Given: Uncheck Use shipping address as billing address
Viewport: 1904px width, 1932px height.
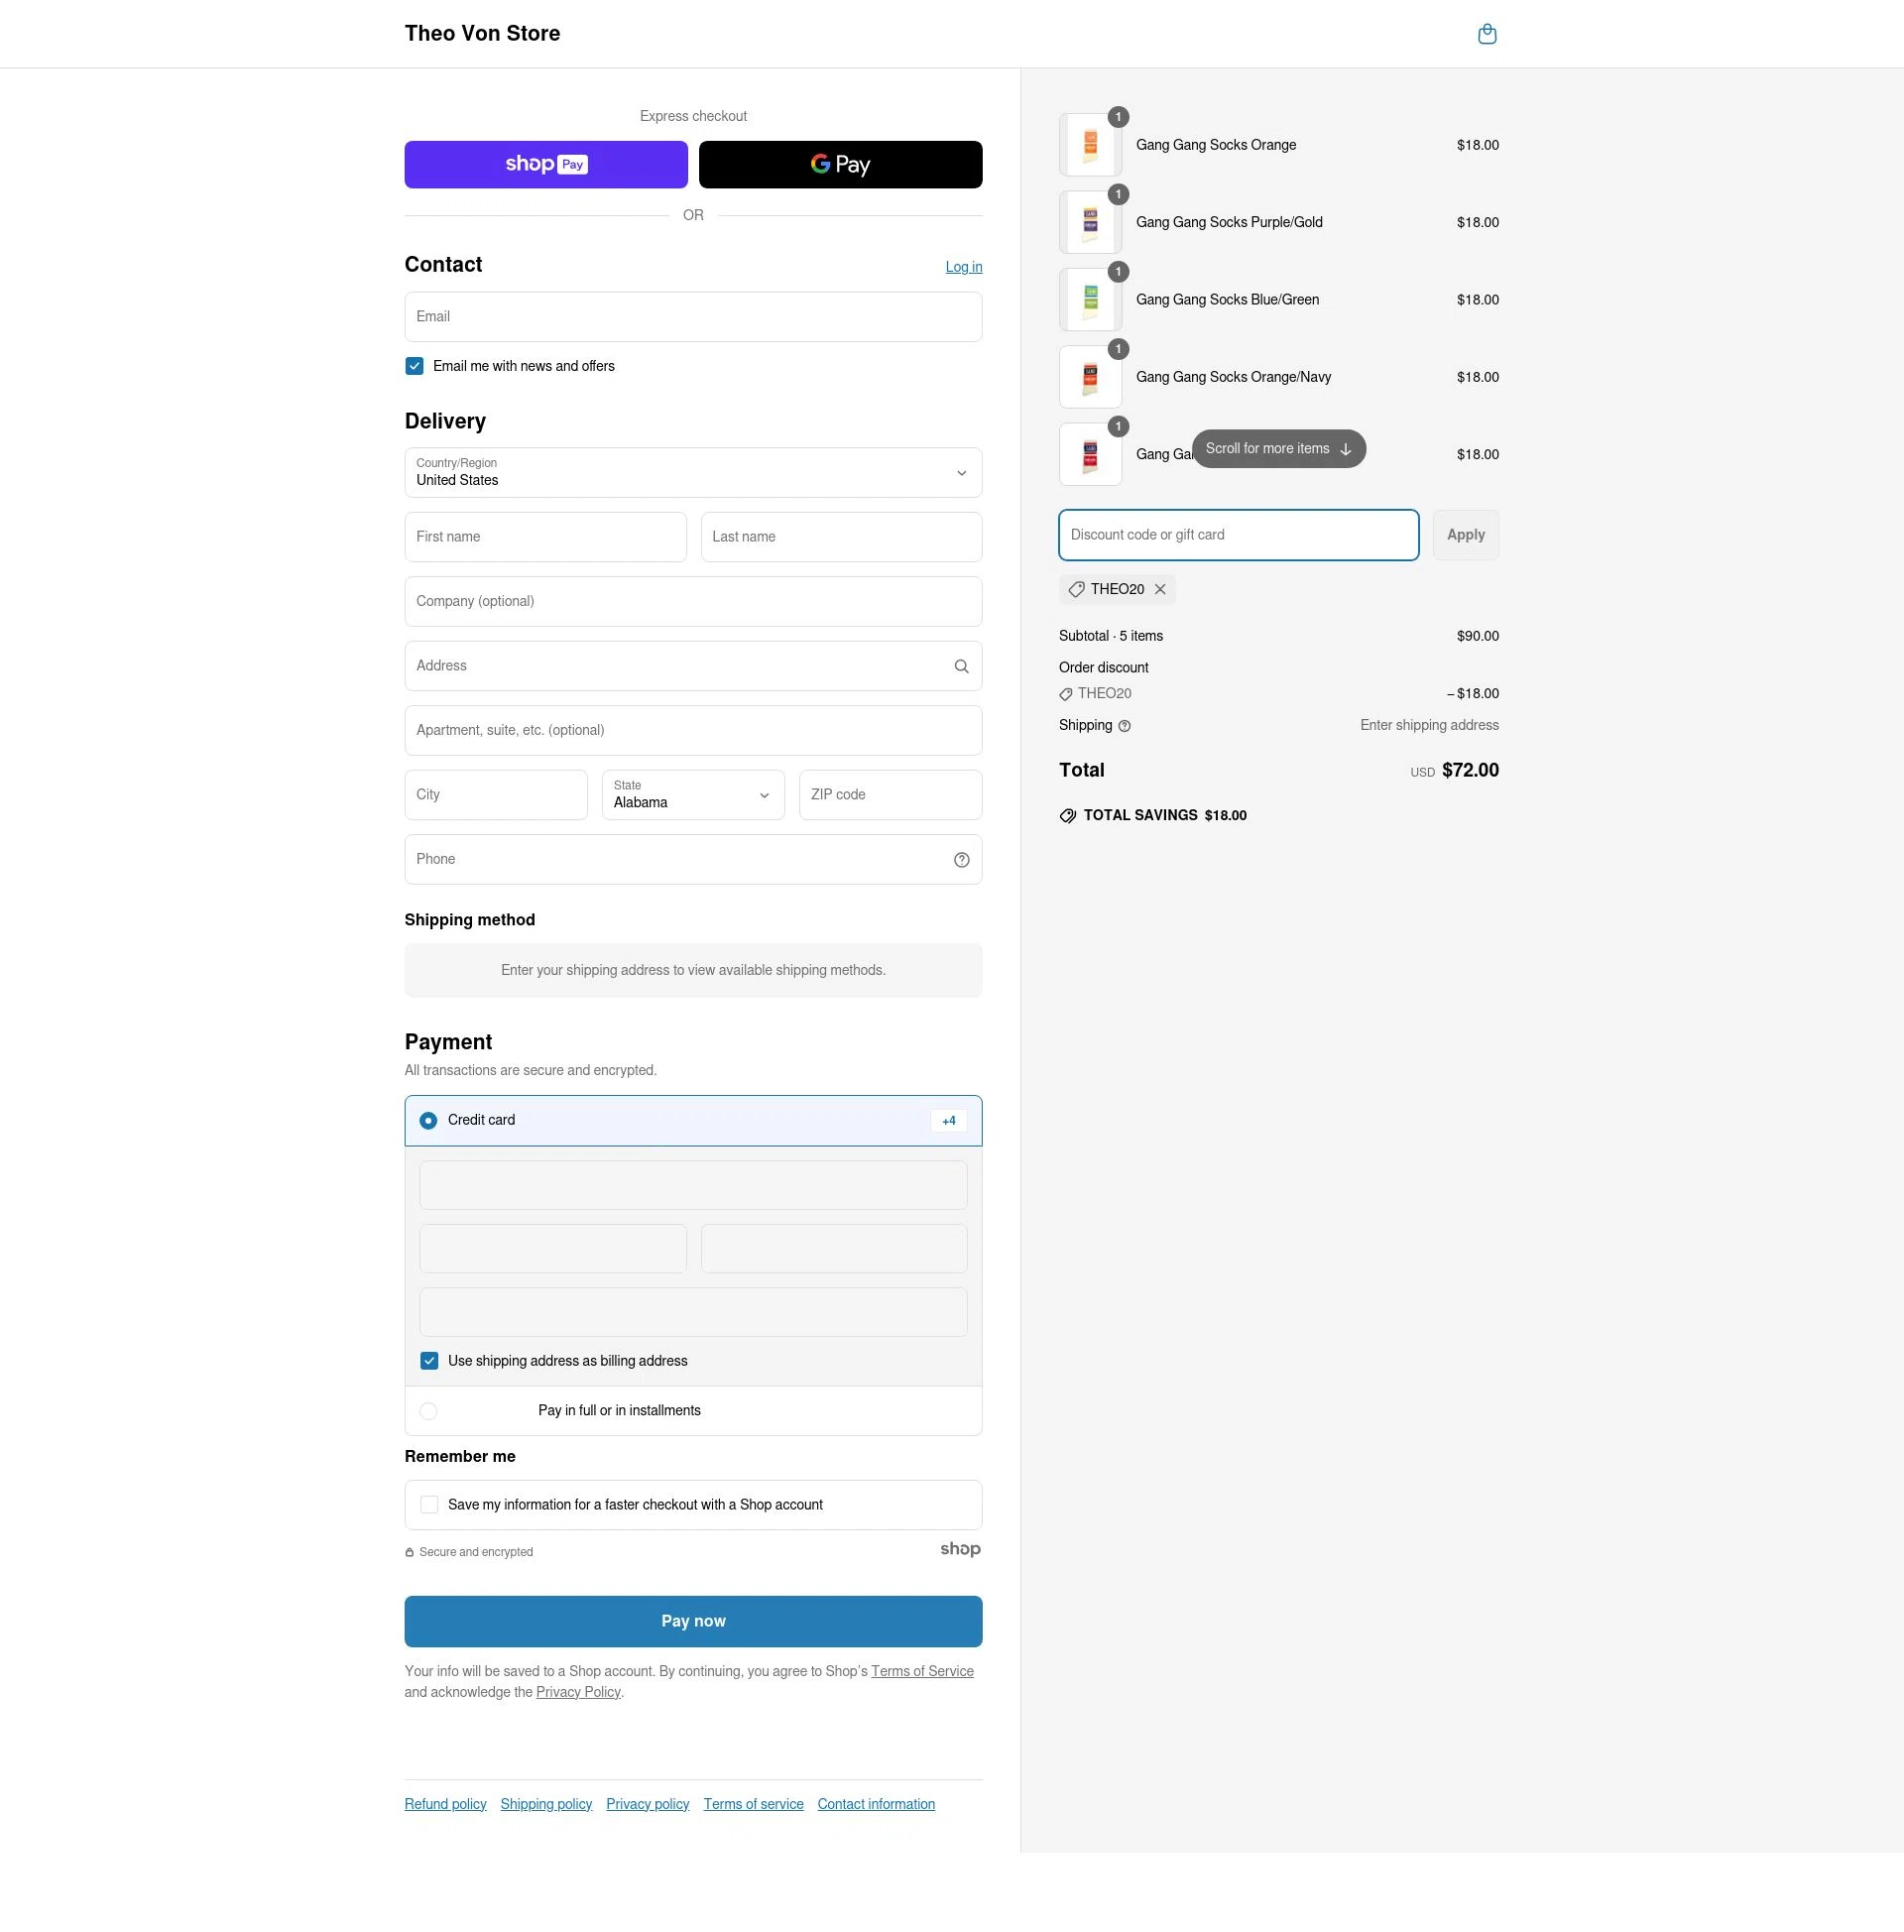Looking at the screenshot, I should pyautogui.click(x=429, y=1360).
